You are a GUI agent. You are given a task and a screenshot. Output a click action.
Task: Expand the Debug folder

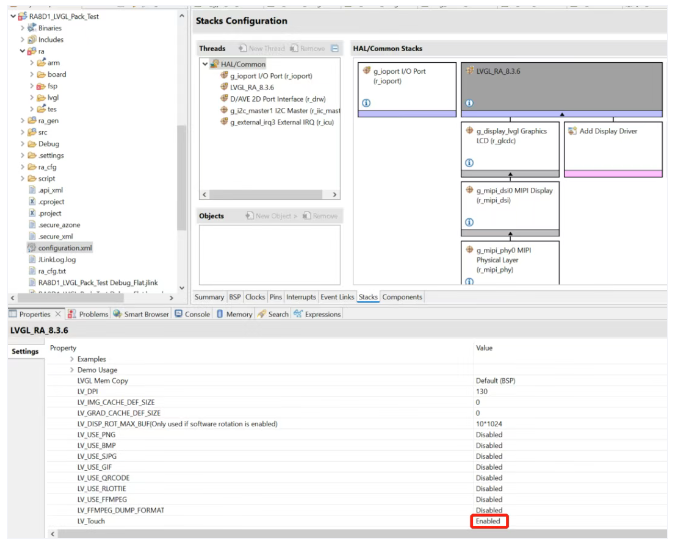pos(22,144)
